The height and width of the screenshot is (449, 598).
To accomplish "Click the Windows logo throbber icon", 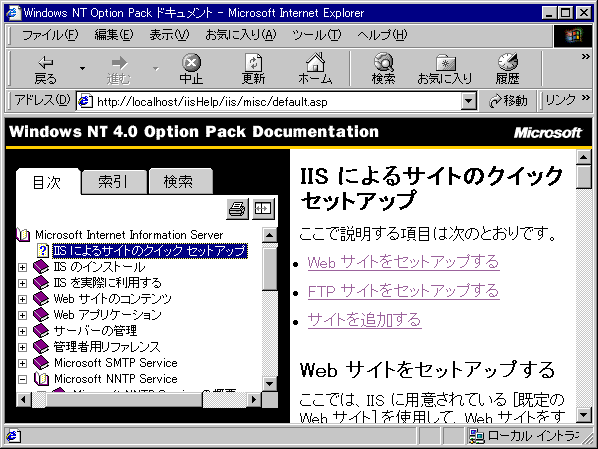I will click(x=573, y=36).
